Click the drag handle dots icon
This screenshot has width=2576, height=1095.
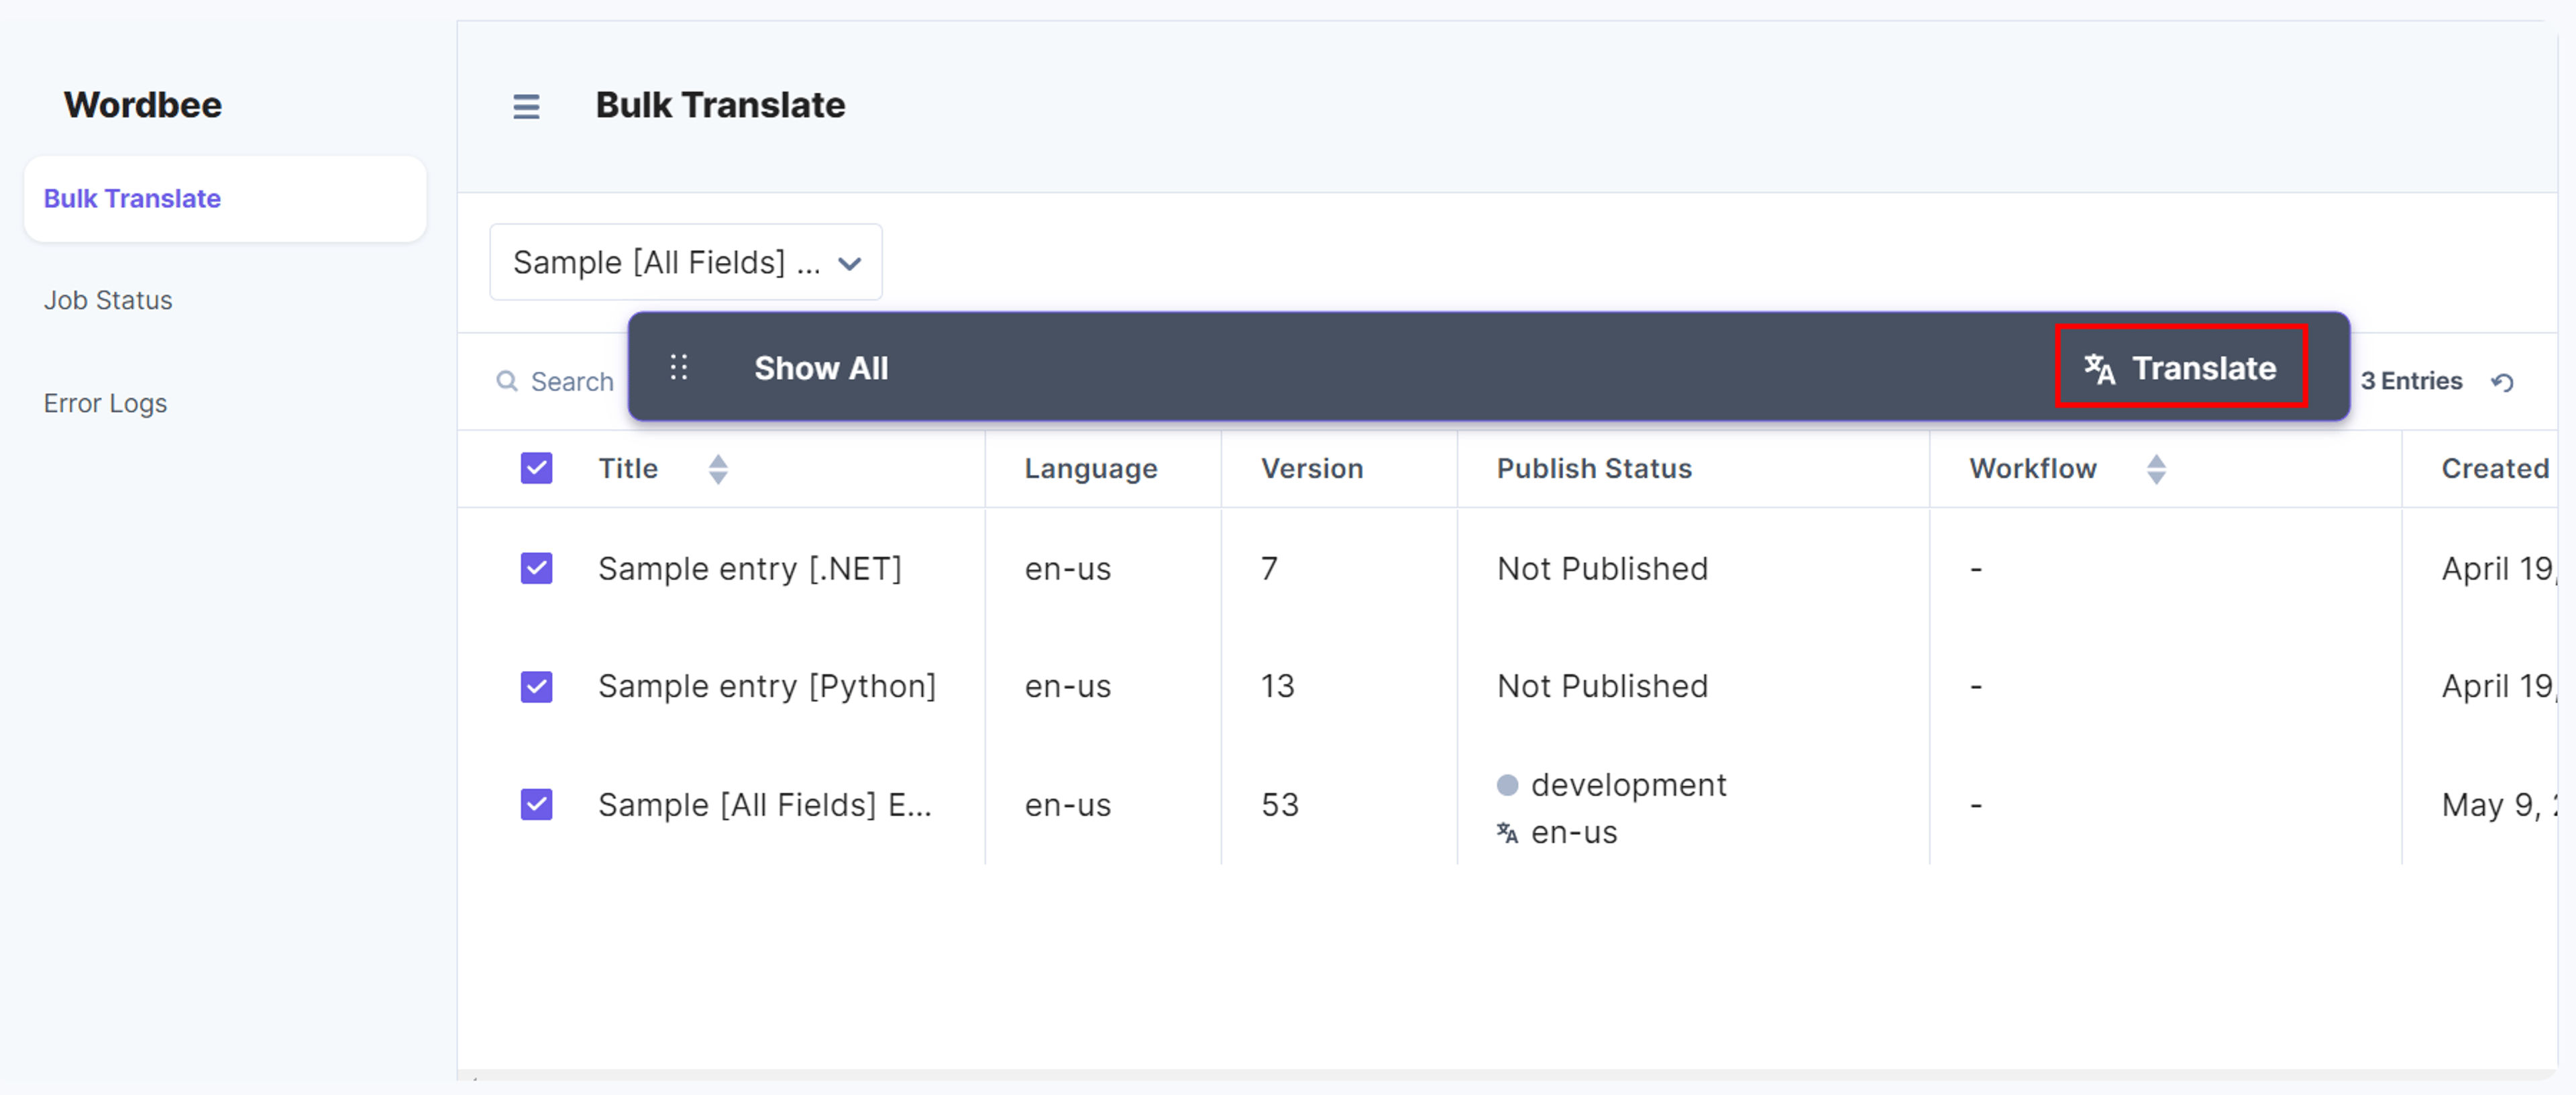[x=678, y=367]
